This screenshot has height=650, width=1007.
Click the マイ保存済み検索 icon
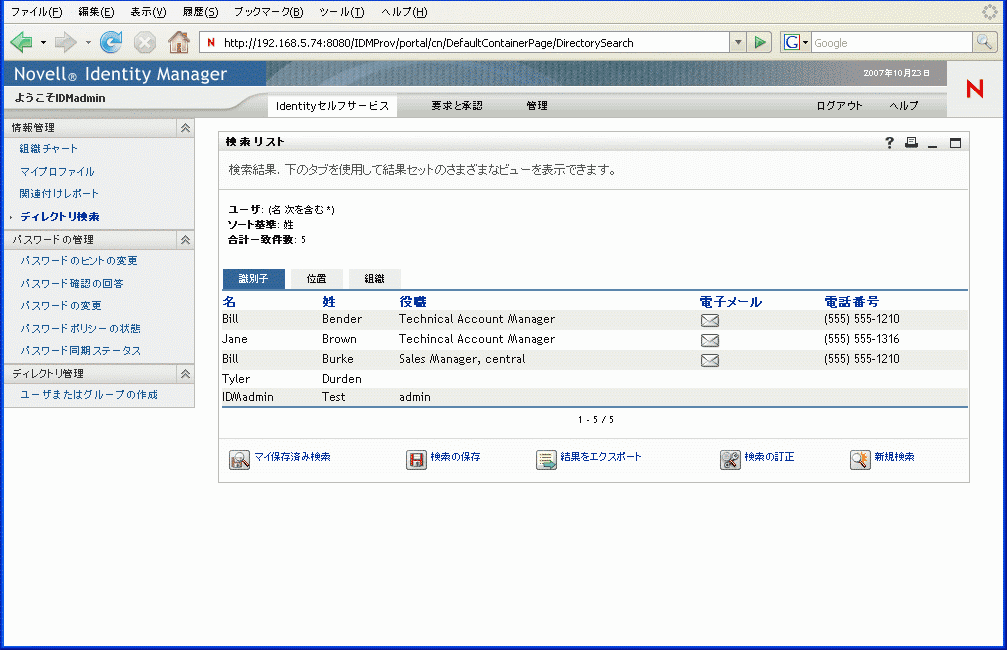(239, 459)
